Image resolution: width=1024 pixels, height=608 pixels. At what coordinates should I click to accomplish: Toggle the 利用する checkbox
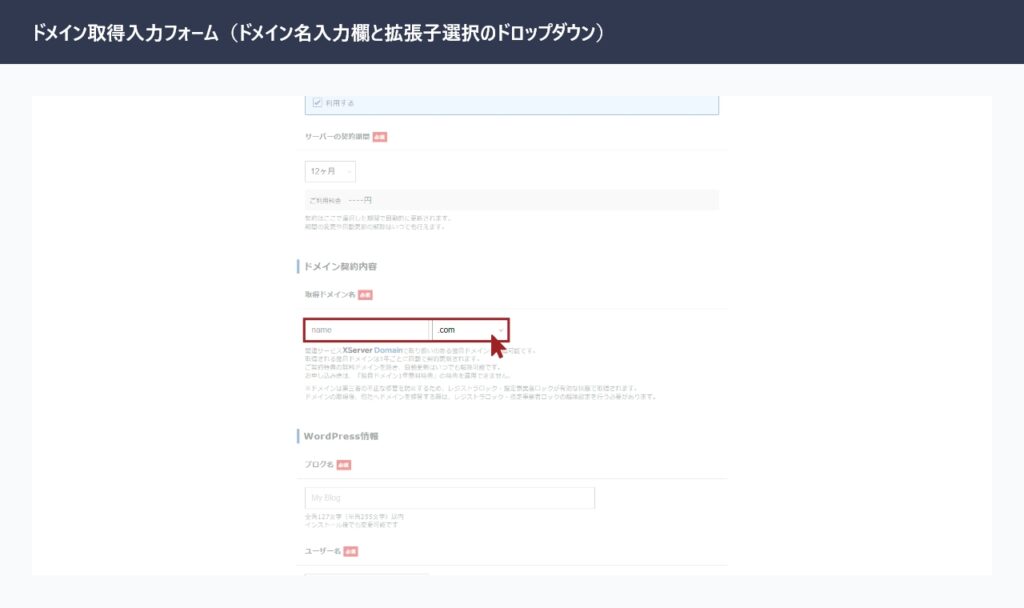click(317, 103)
